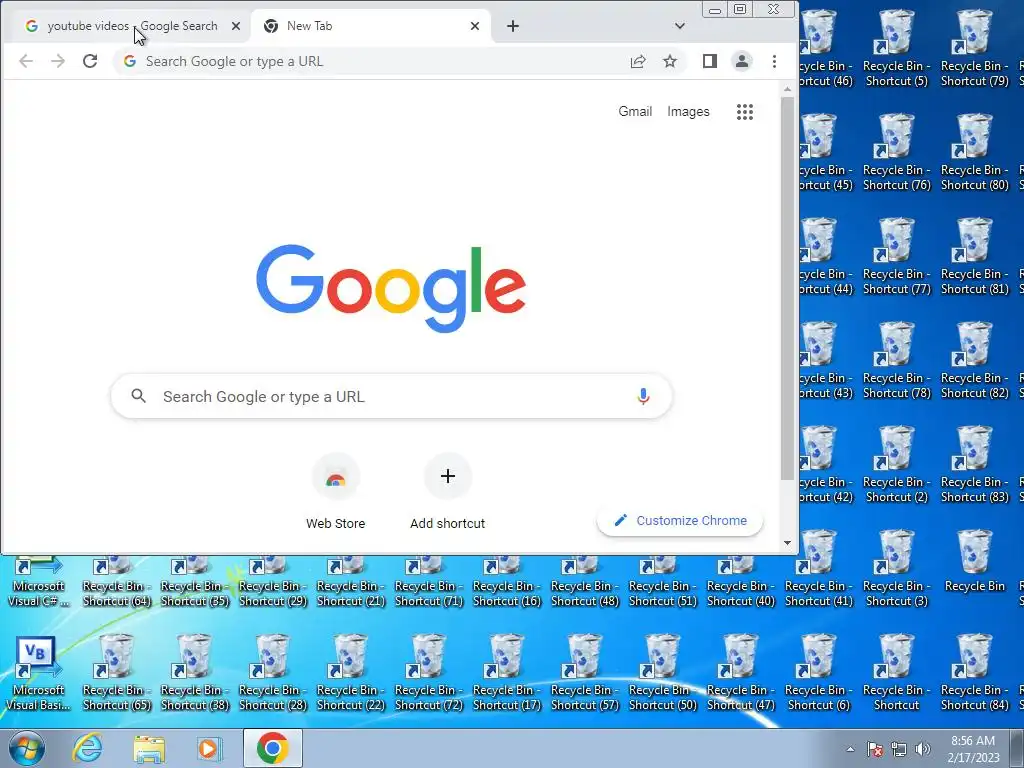Viewport: 1024px width, 768px height.
Task: Expand the tab search dropdown arrow
Action: [x=680, y=26]
